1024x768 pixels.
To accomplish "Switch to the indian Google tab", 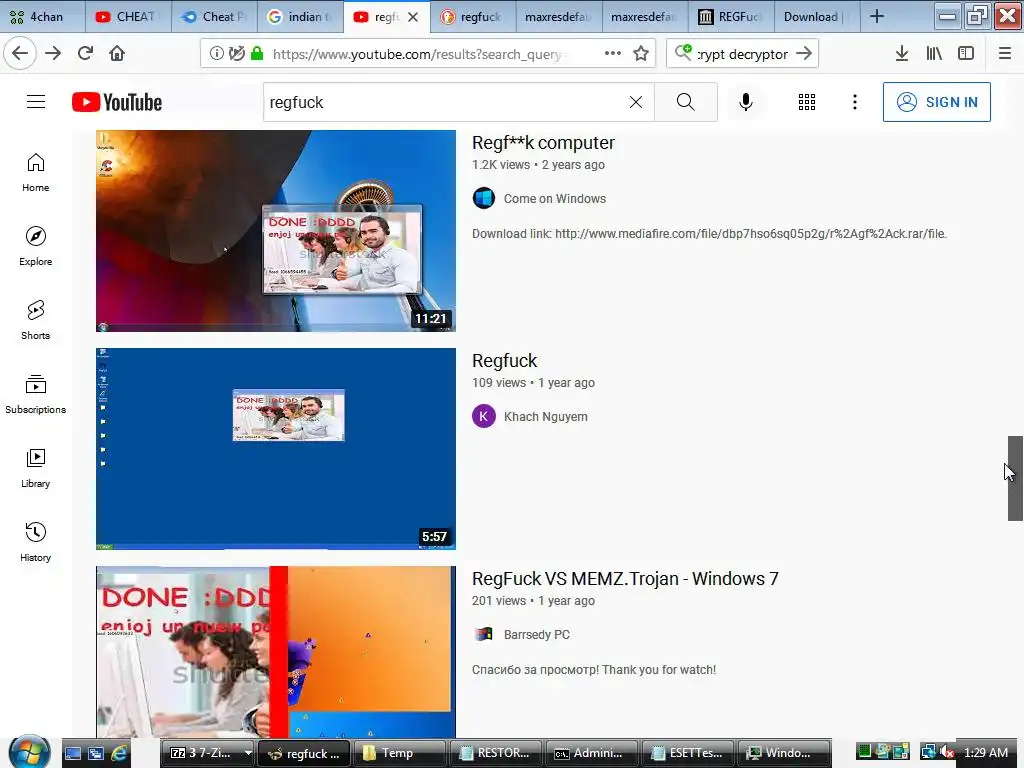I will tap(301, 17).
